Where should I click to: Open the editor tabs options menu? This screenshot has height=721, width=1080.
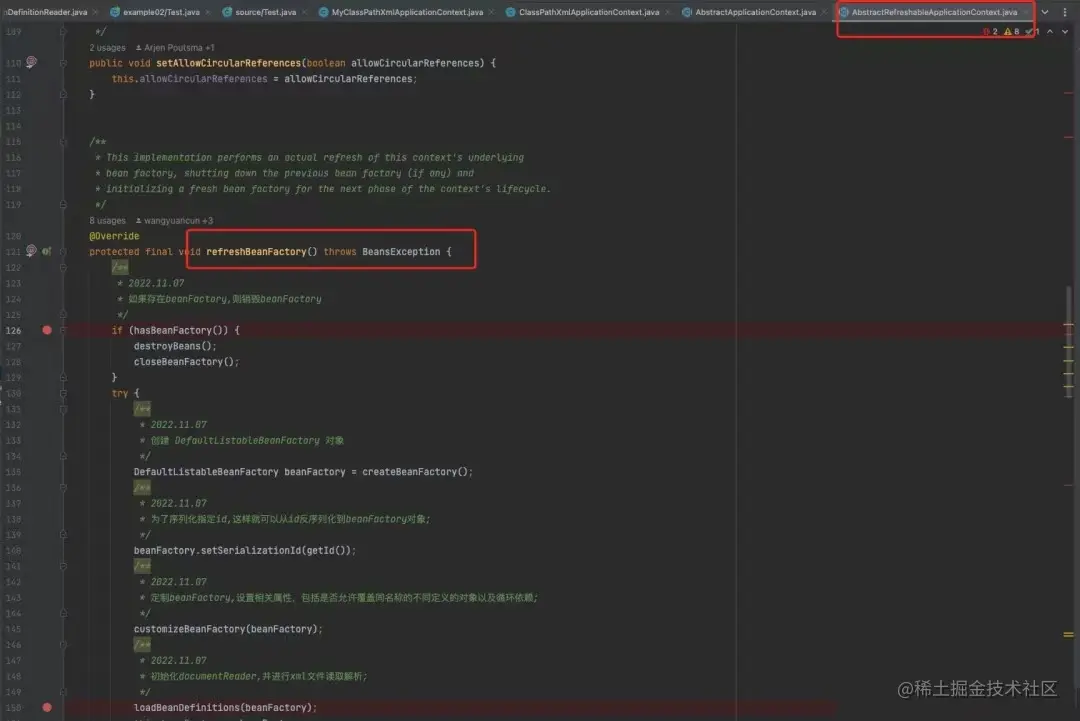pyautogui.click(x=1065, y=12)
